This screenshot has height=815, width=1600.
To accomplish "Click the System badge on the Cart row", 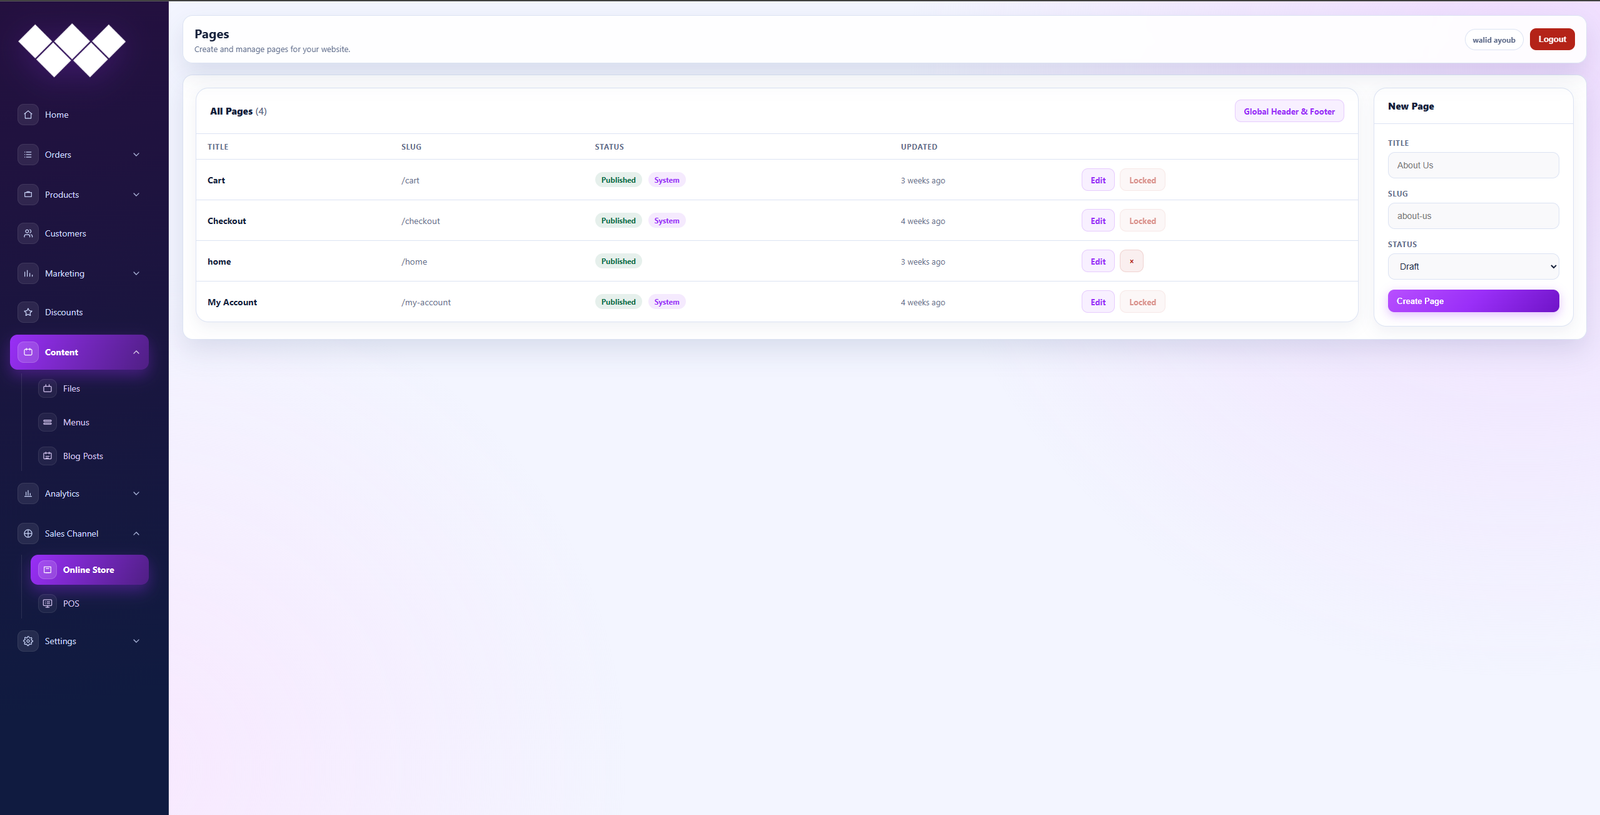I will coord(667,180).
